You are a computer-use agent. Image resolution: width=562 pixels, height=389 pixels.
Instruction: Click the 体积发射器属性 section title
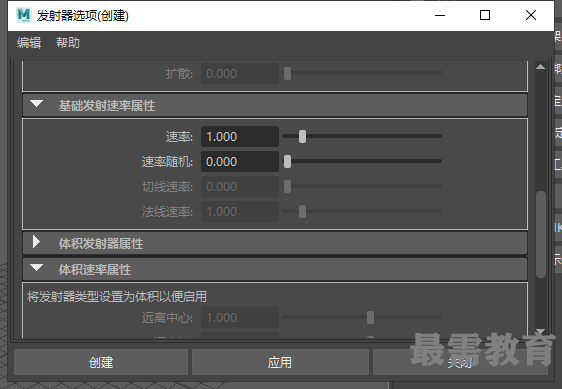(x=101, y=243)
